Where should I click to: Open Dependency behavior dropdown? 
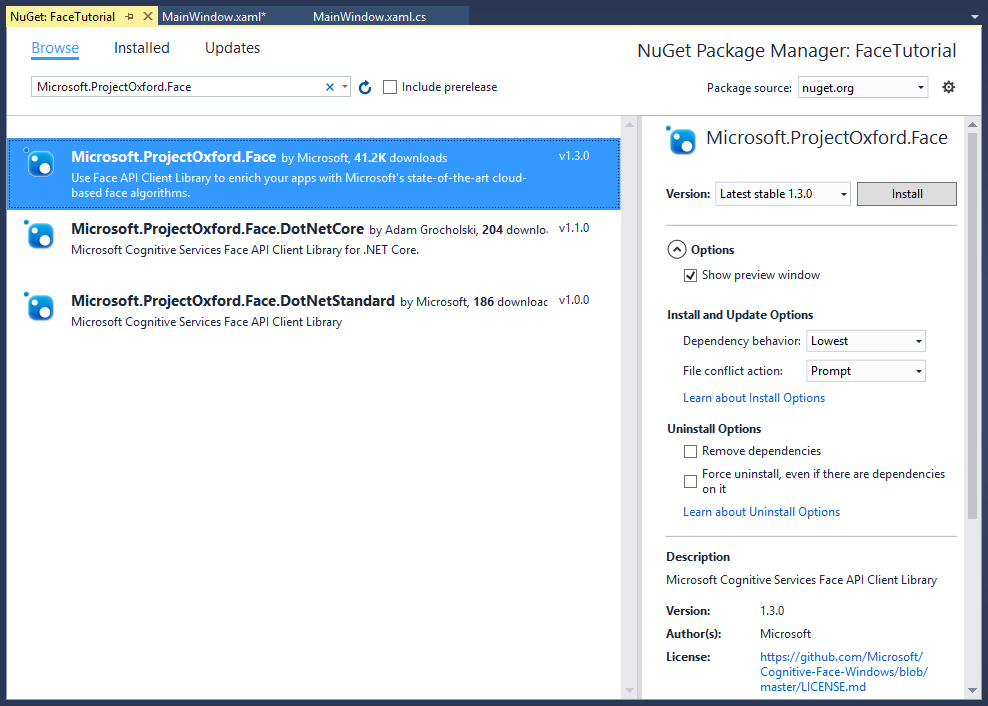[866, 341]
